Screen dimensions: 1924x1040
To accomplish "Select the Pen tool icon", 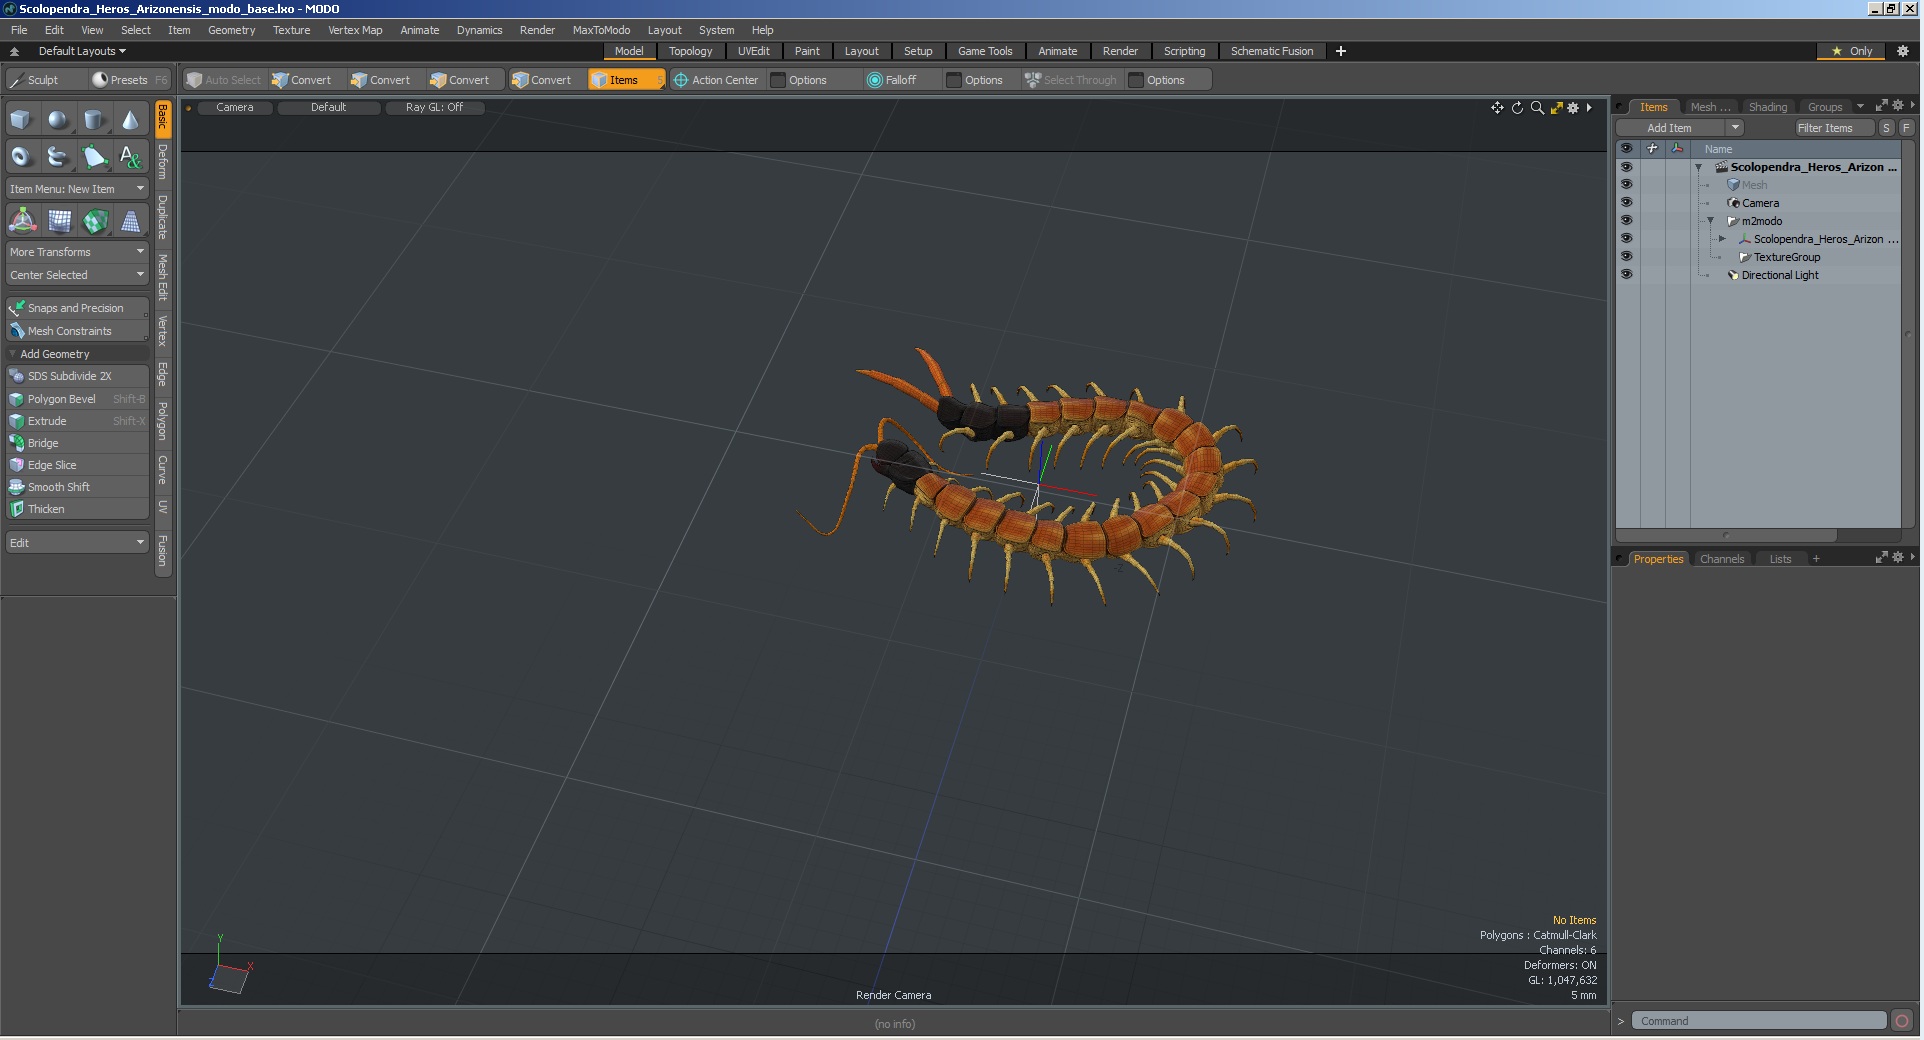I will click(94, 157).
